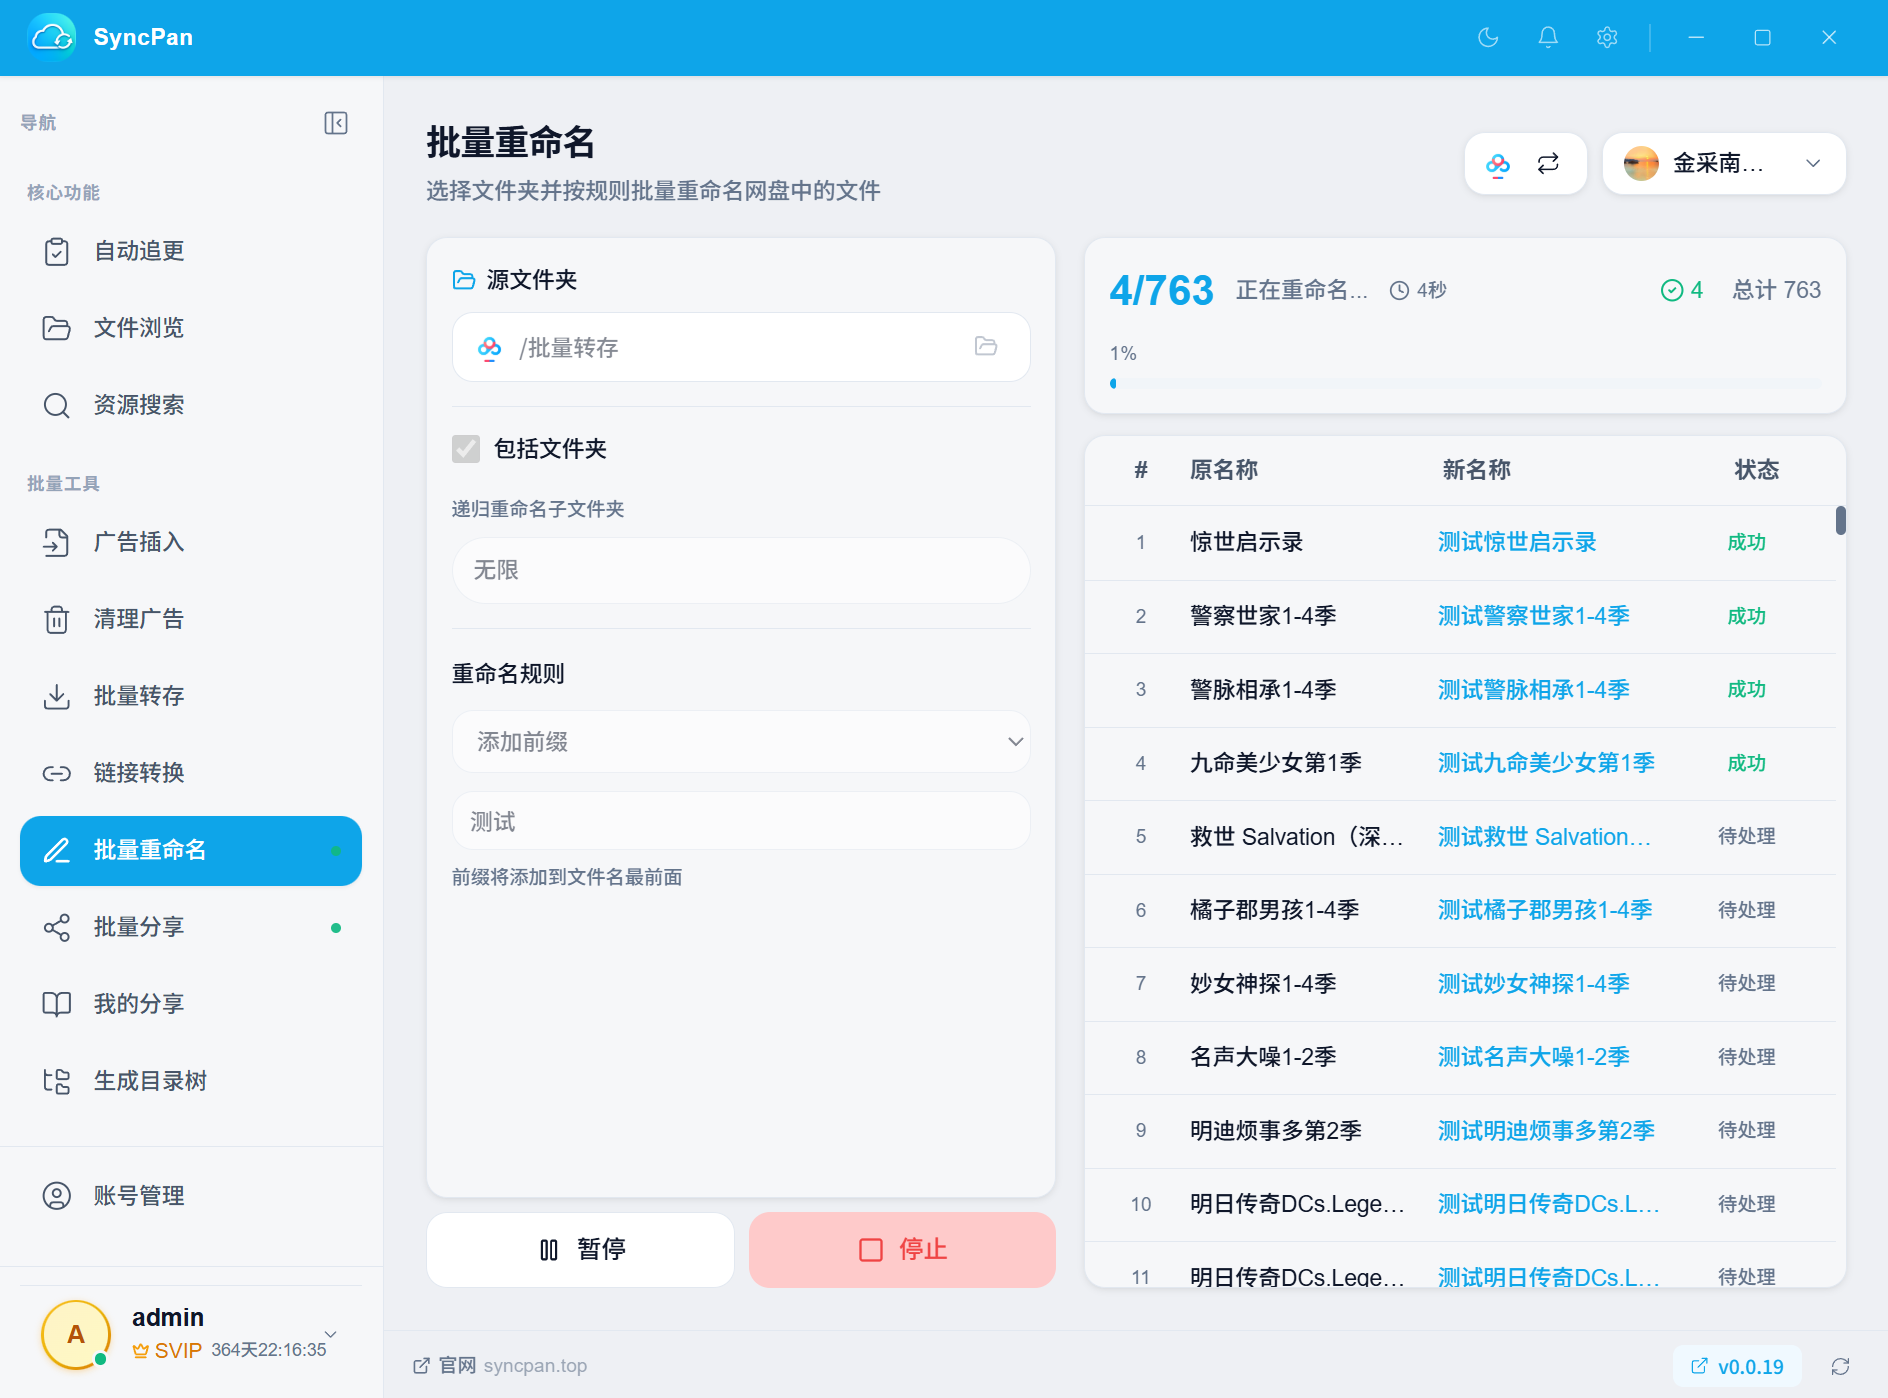Click 待处理 status of 橘子郡男孩1-4季 row
Screen dimensions: 1888x1398
tap(1747, 910)
